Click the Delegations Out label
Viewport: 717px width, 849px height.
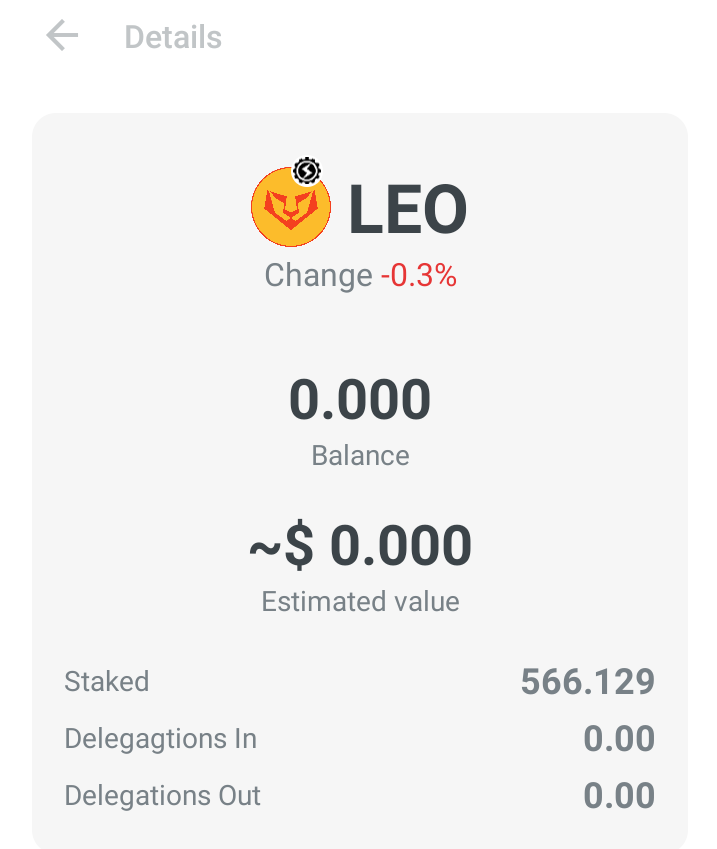click(162, 796)
